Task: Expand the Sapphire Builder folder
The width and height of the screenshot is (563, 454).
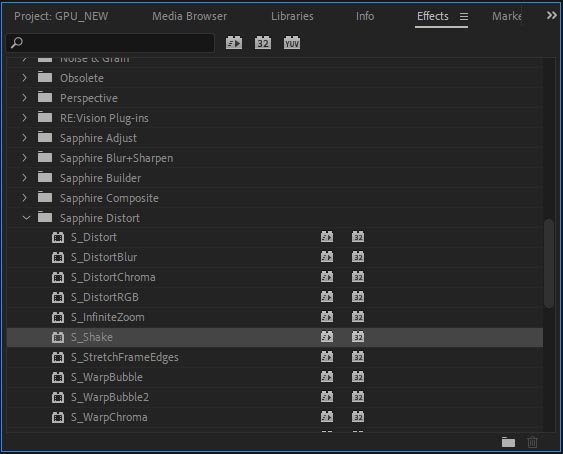Action: point(24,178)
